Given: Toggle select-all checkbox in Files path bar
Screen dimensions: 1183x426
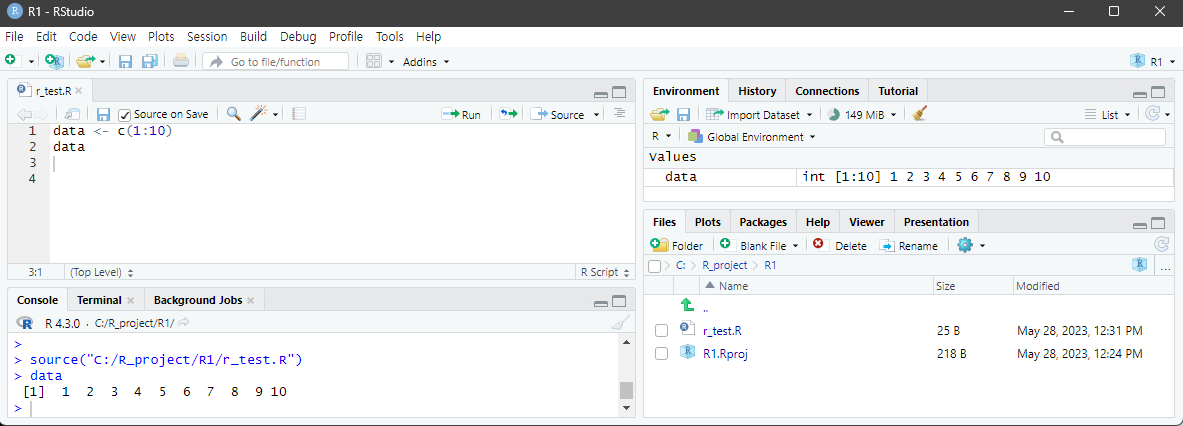Looking at the screenshot, I should pyautogui.click(x=655, y=265).
